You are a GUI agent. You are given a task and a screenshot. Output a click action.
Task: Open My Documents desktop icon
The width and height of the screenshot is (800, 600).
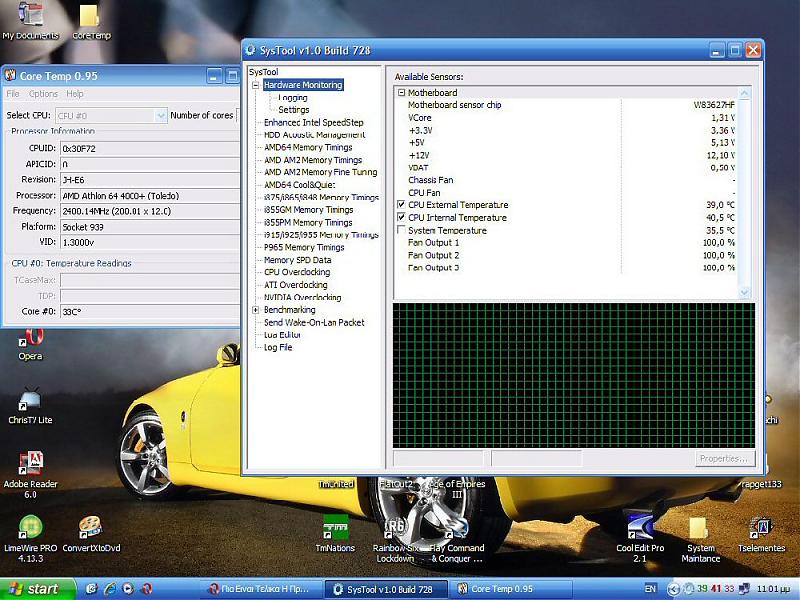pos(30,20)
